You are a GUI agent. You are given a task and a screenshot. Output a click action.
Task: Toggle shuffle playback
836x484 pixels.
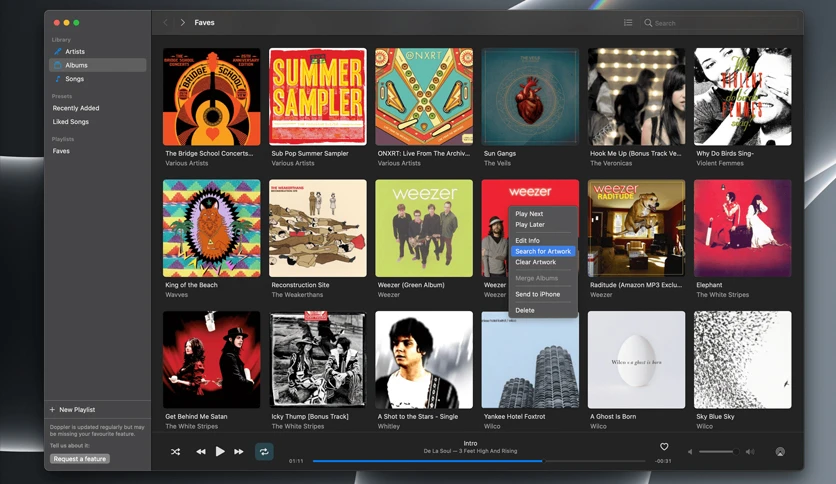click(175, 451)
